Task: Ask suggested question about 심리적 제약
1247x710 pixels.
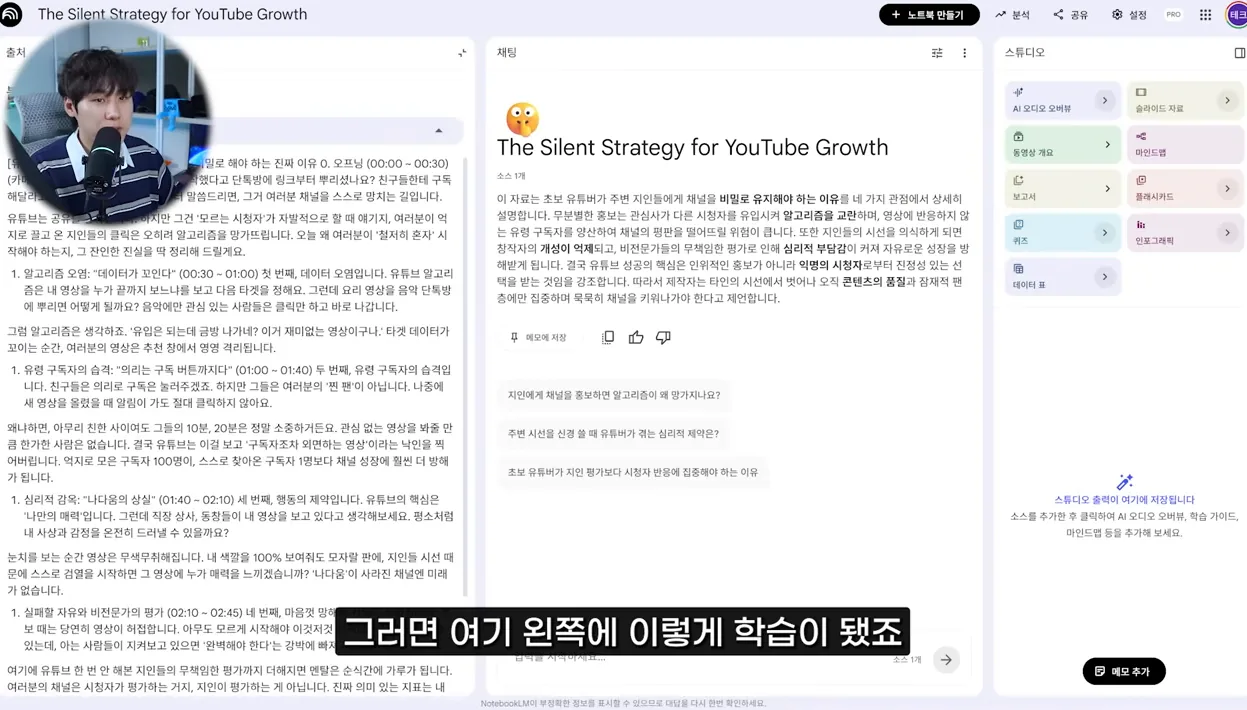Action: 613,434
